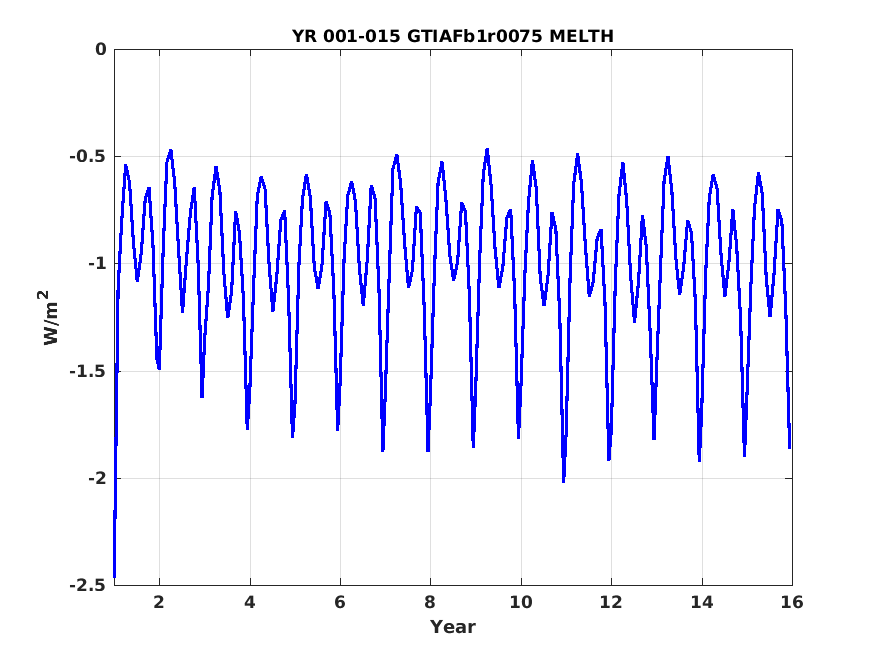Click the x-axis tick label '10'
The width and height of the screenshot is (875, 656).
[521, 602]
